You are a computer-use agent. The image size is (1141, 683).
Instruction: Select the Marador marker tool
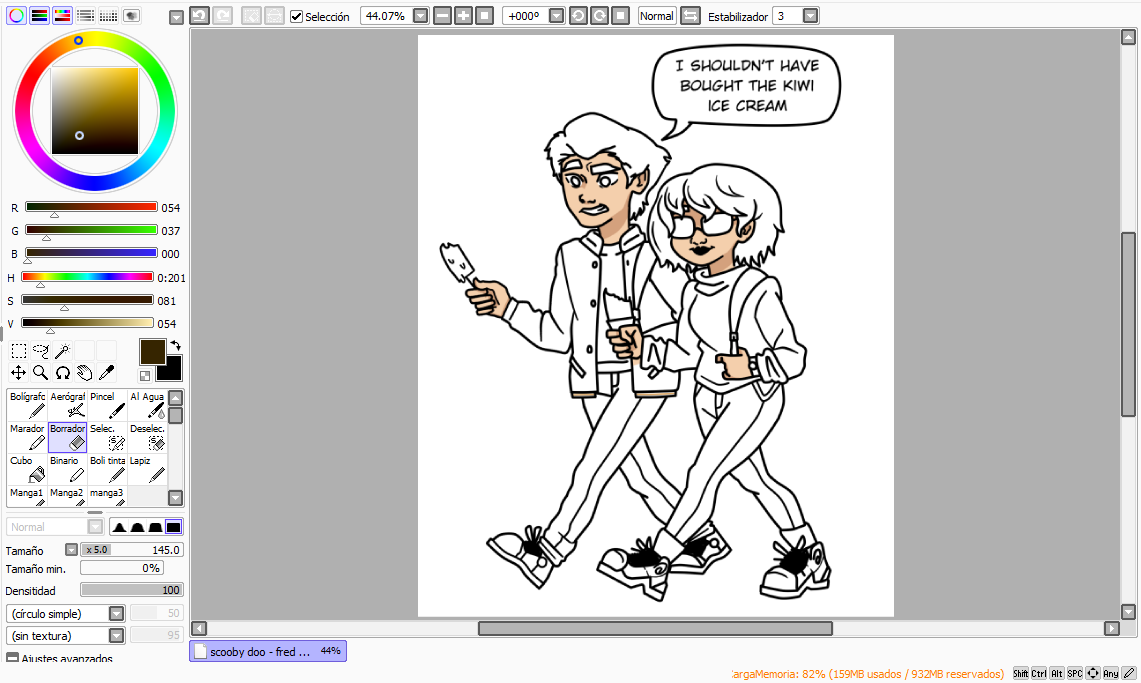tap(27, 437)
